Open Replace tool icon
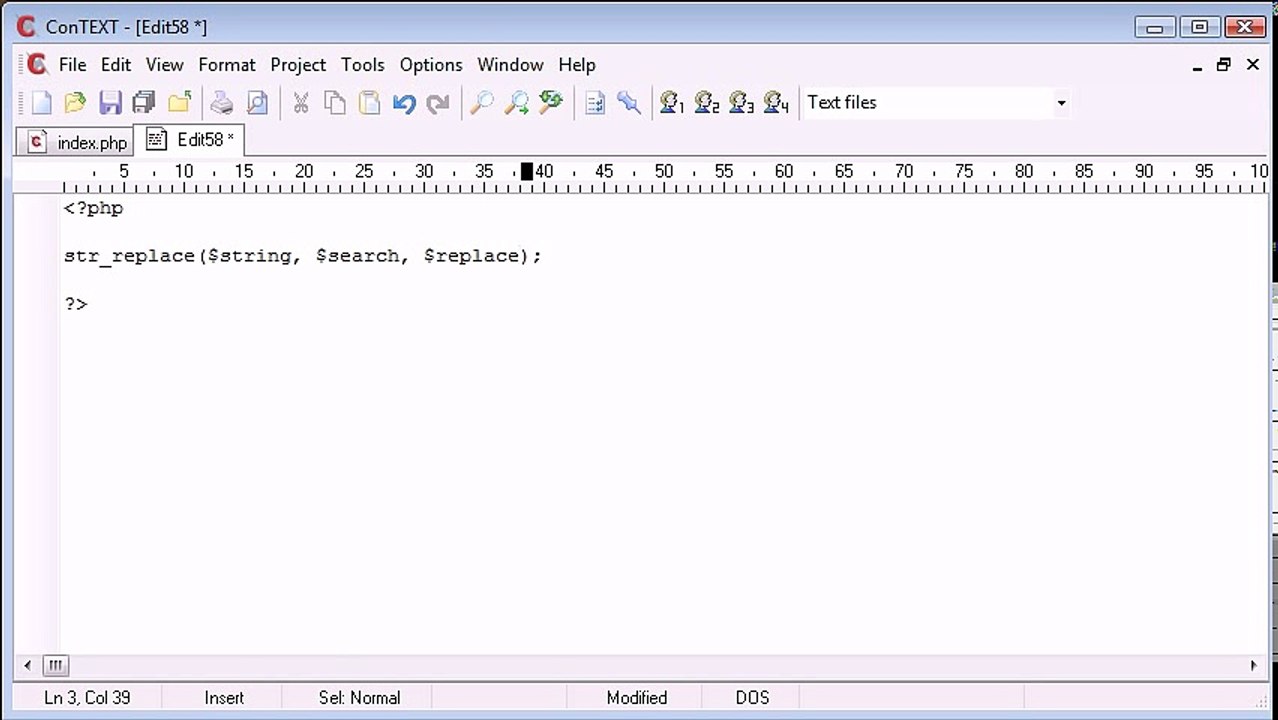This screenshot has height=720, width=1278. click(x=551, y=102)
